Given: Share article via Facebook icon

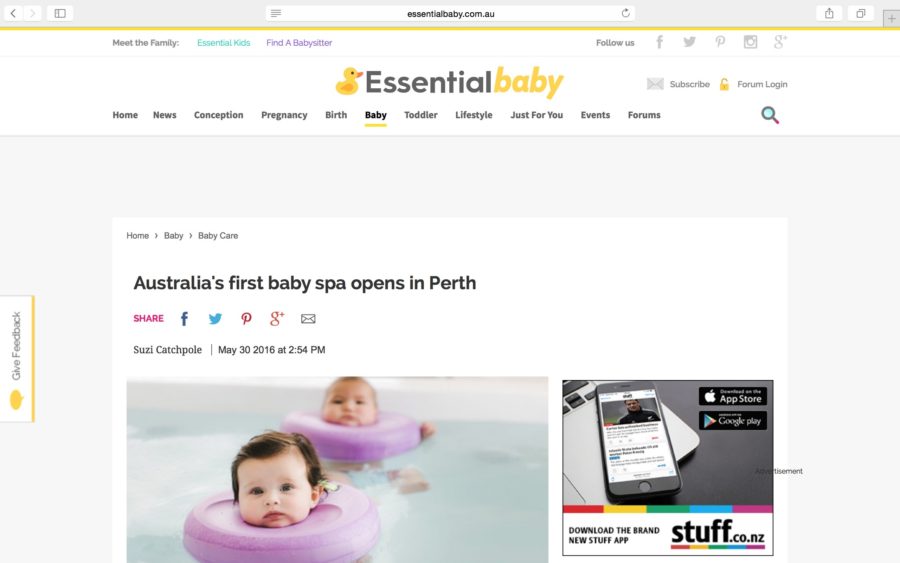Looking at the screenshot, I should [x=184, y=319].
